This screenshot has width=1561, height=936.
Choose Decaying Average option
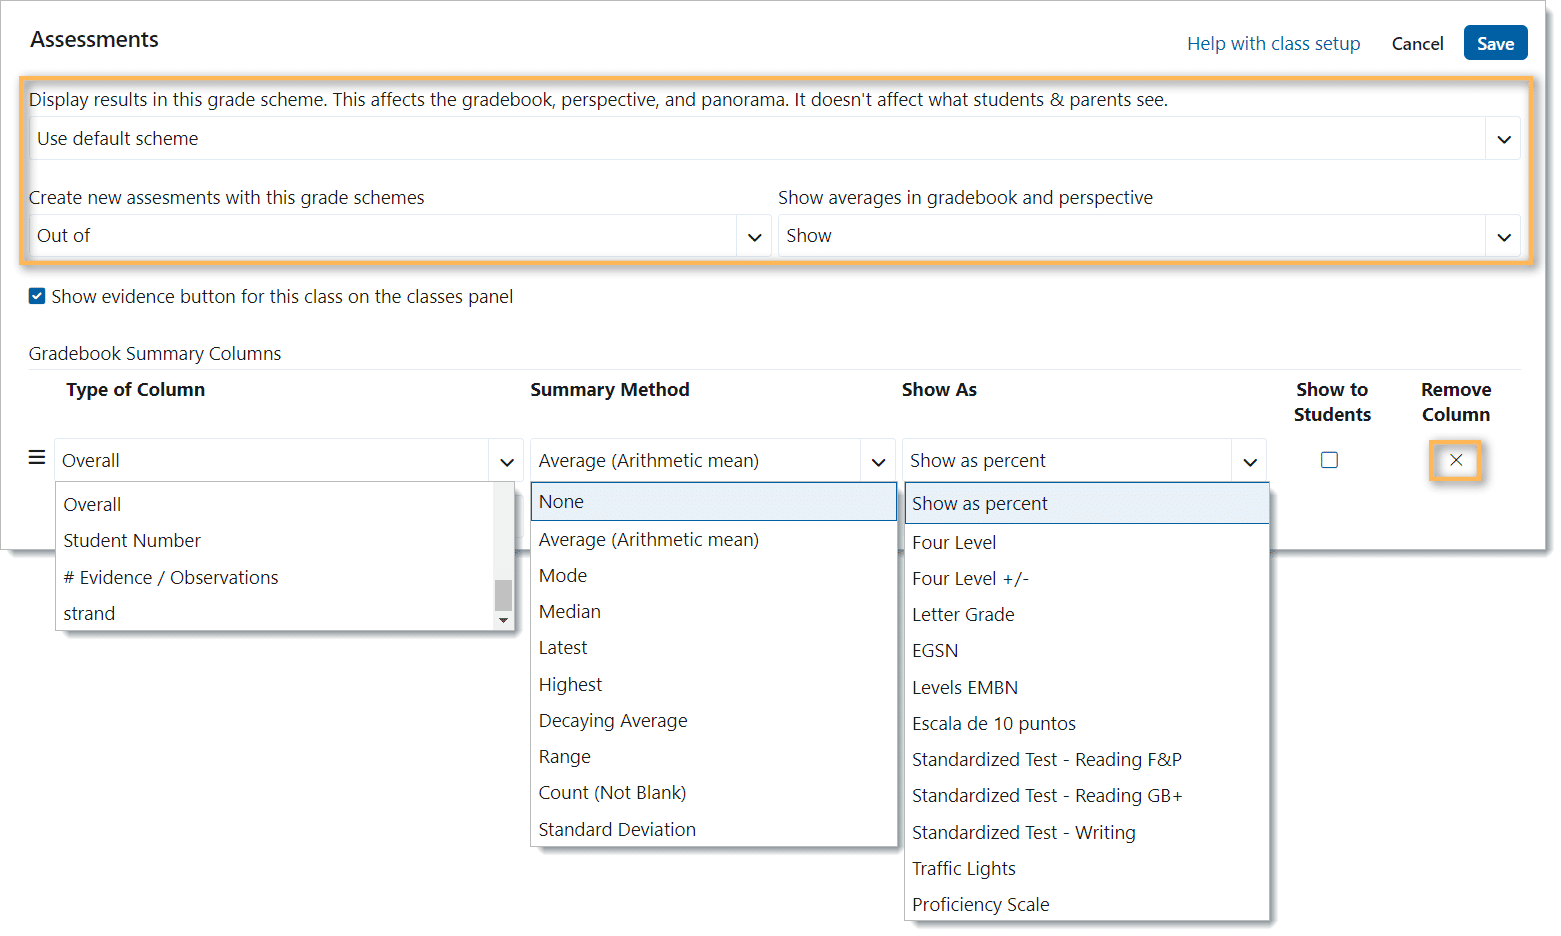[613, 721]
